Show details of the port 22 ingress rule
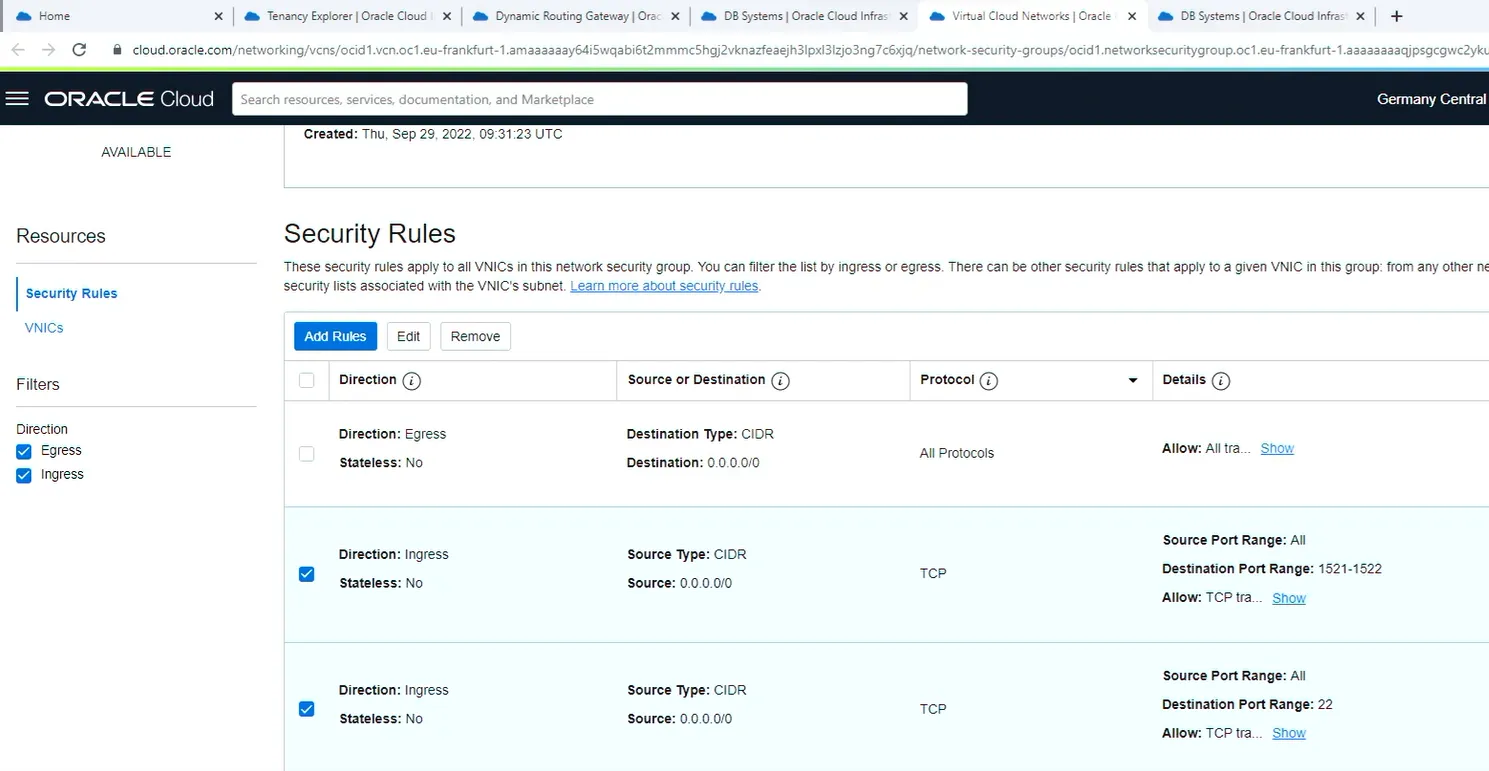The image size is (1489, 771). pos(1289,733)
